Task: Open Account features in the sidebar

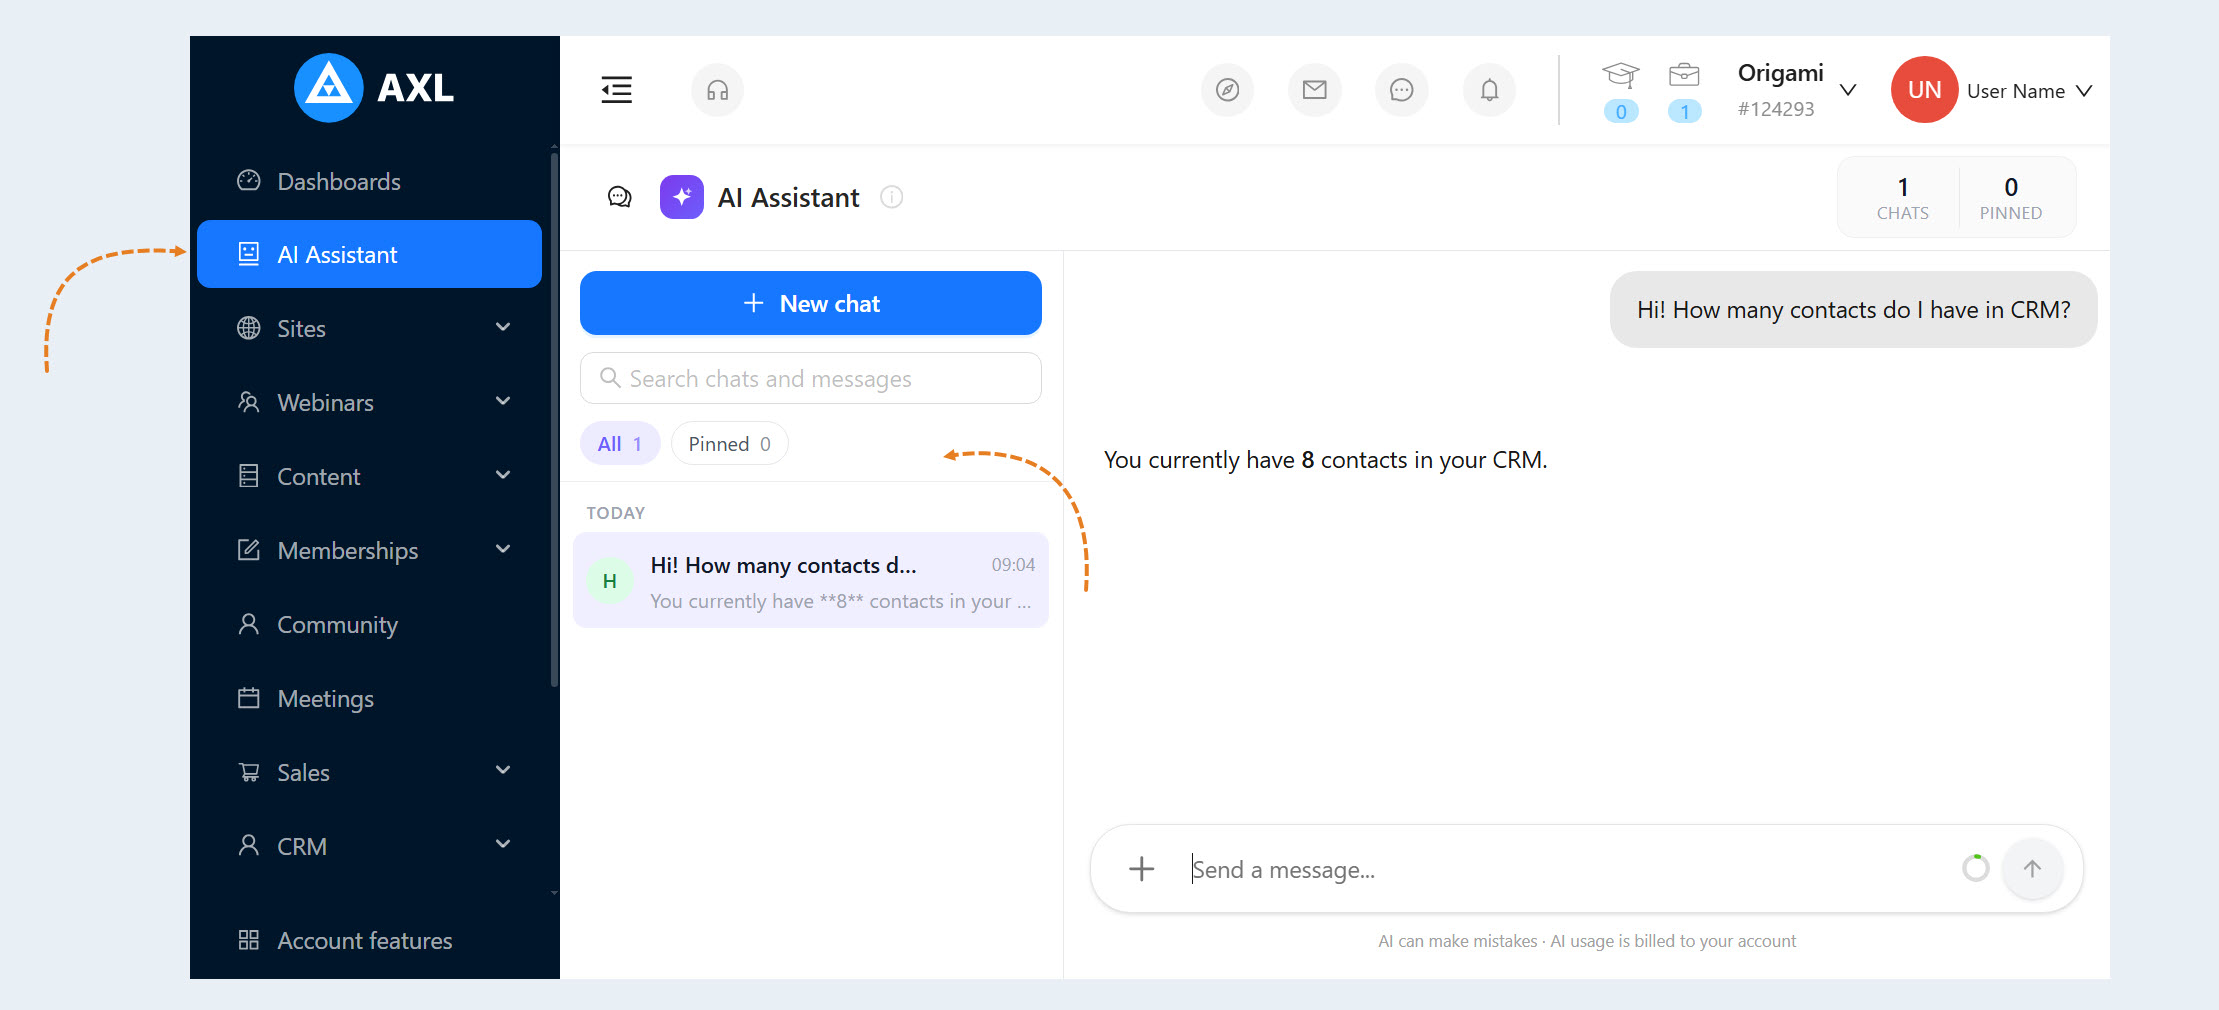Action: coord(370,940)
